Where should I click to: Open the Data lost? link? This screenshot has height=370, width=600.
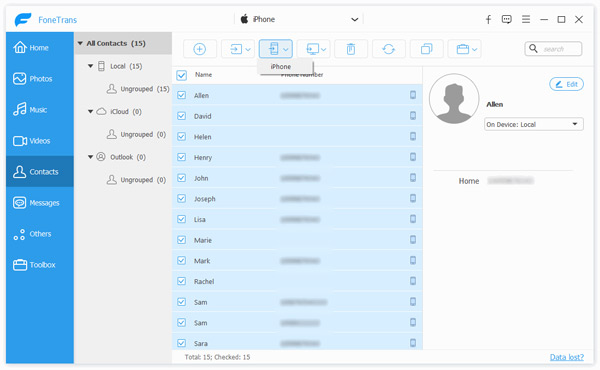coord(567,357)
